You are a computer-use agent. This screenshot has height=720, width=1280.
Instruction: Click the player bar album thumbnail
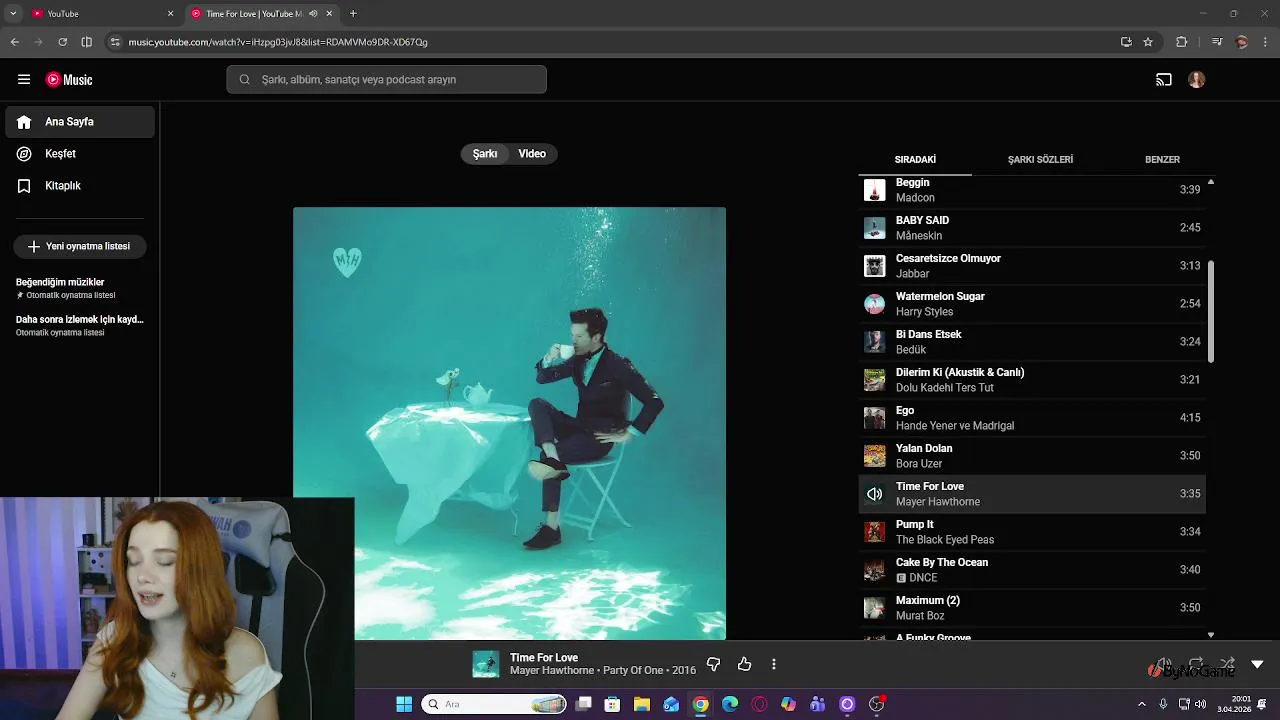point(486,664)
